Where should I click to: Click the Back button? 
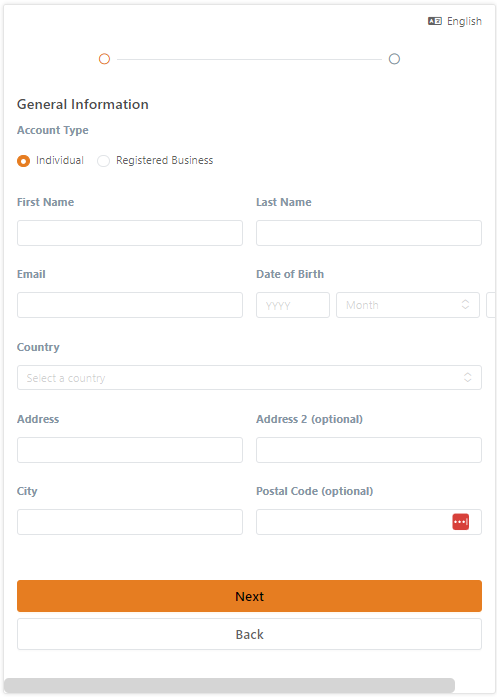[x=249, y=634]
